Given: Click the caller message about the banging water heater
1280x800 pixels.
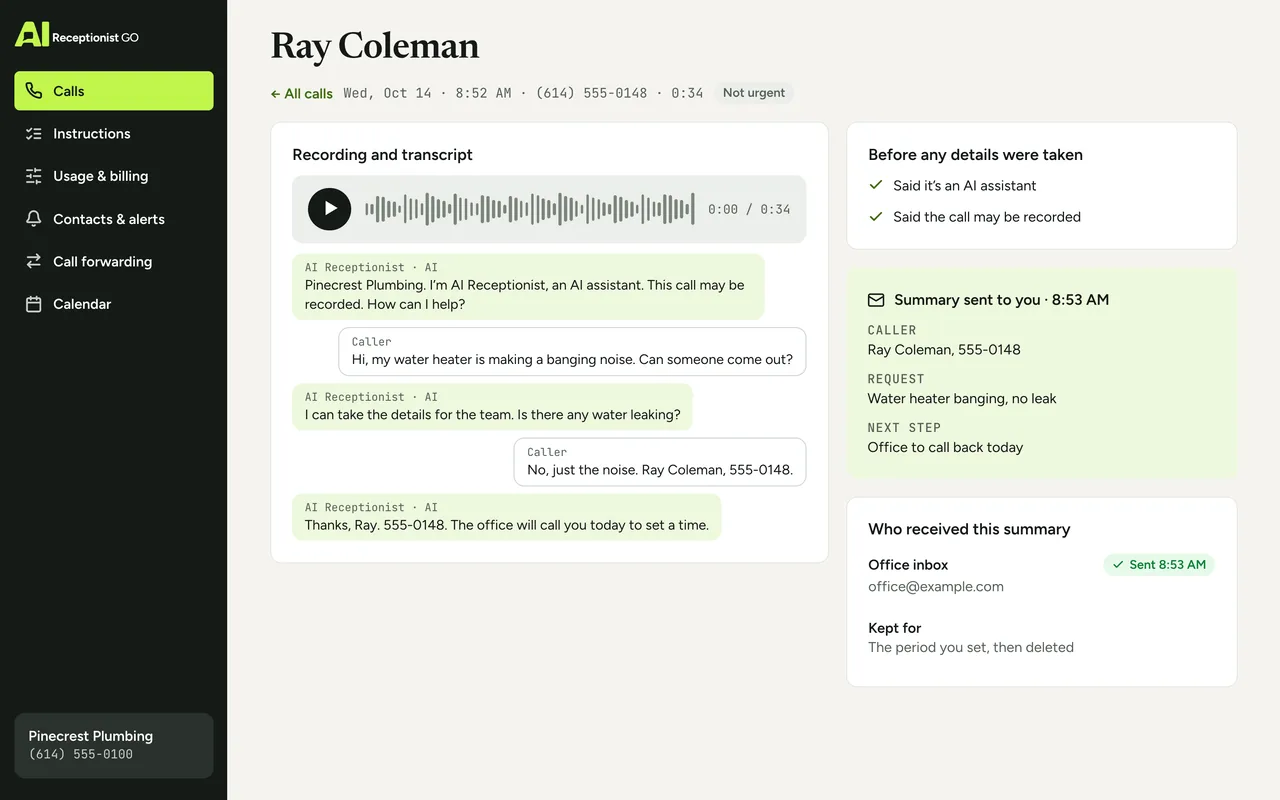Looking at the screenshot, I should pos(572,351).
